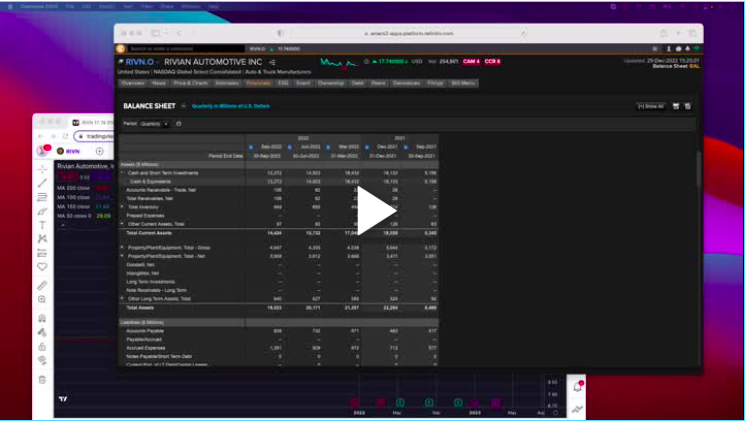
Task: Click the balance sheet vertical scrollbar
Action: click(698, 169)
